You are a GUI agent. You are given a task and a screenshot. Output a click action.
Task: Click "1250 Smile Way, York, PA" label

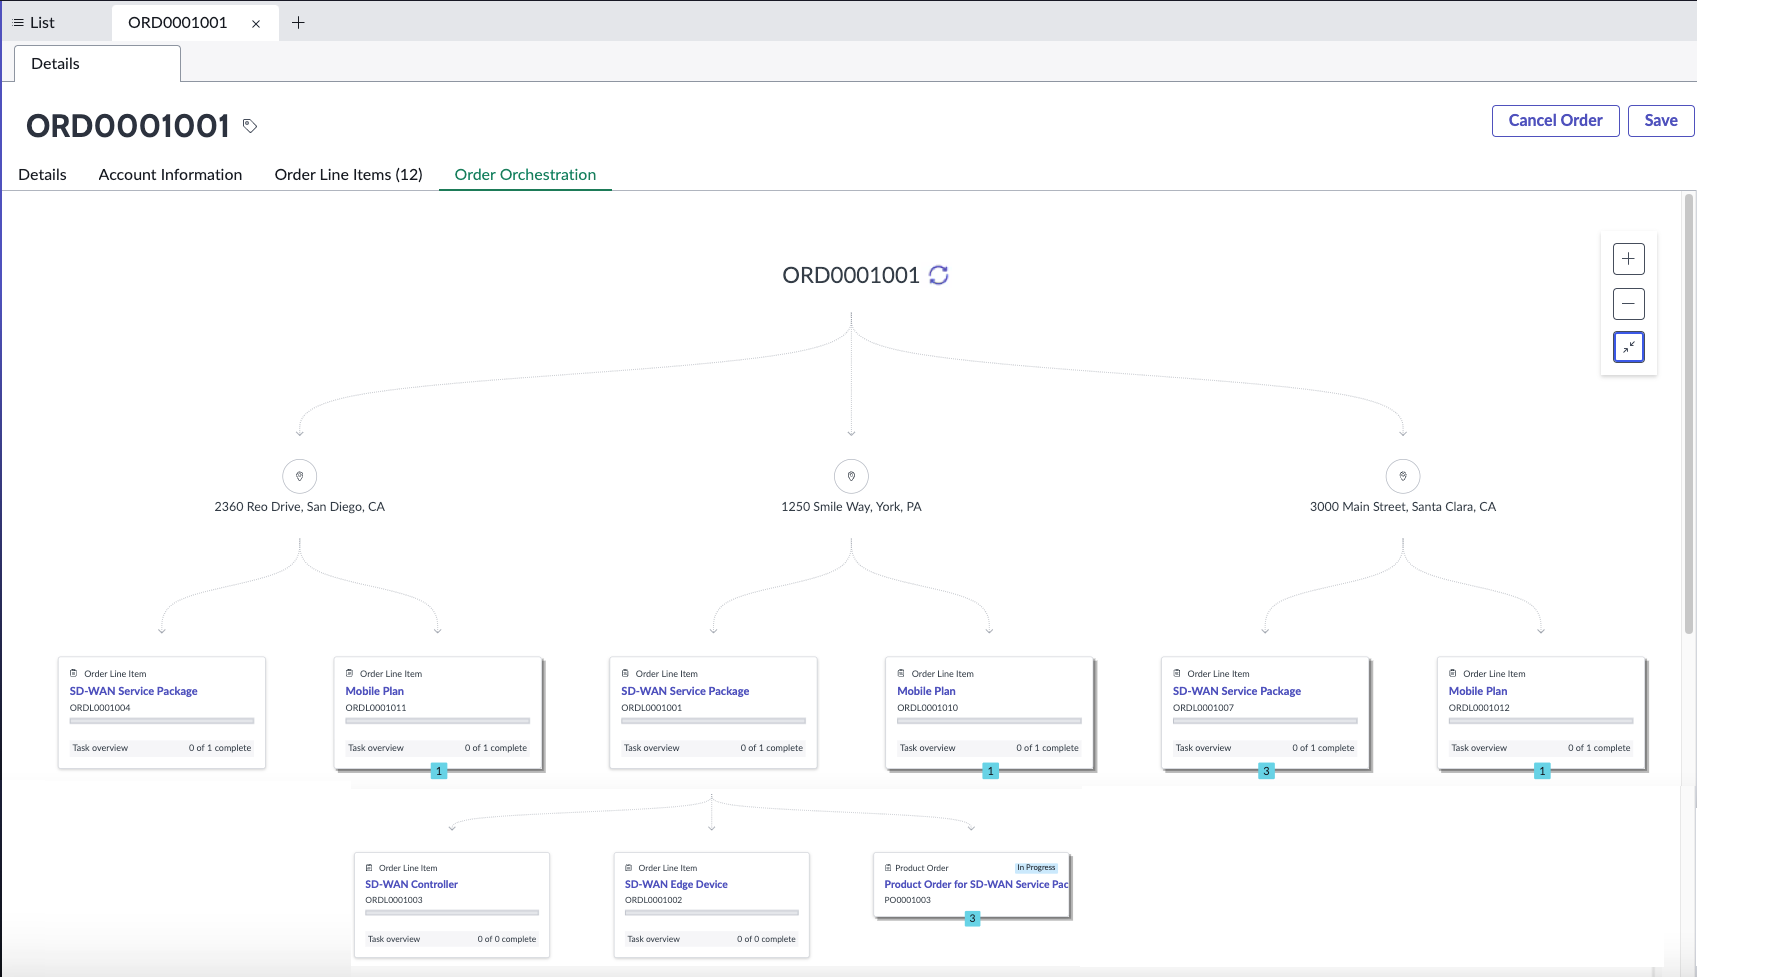point(852,507)
